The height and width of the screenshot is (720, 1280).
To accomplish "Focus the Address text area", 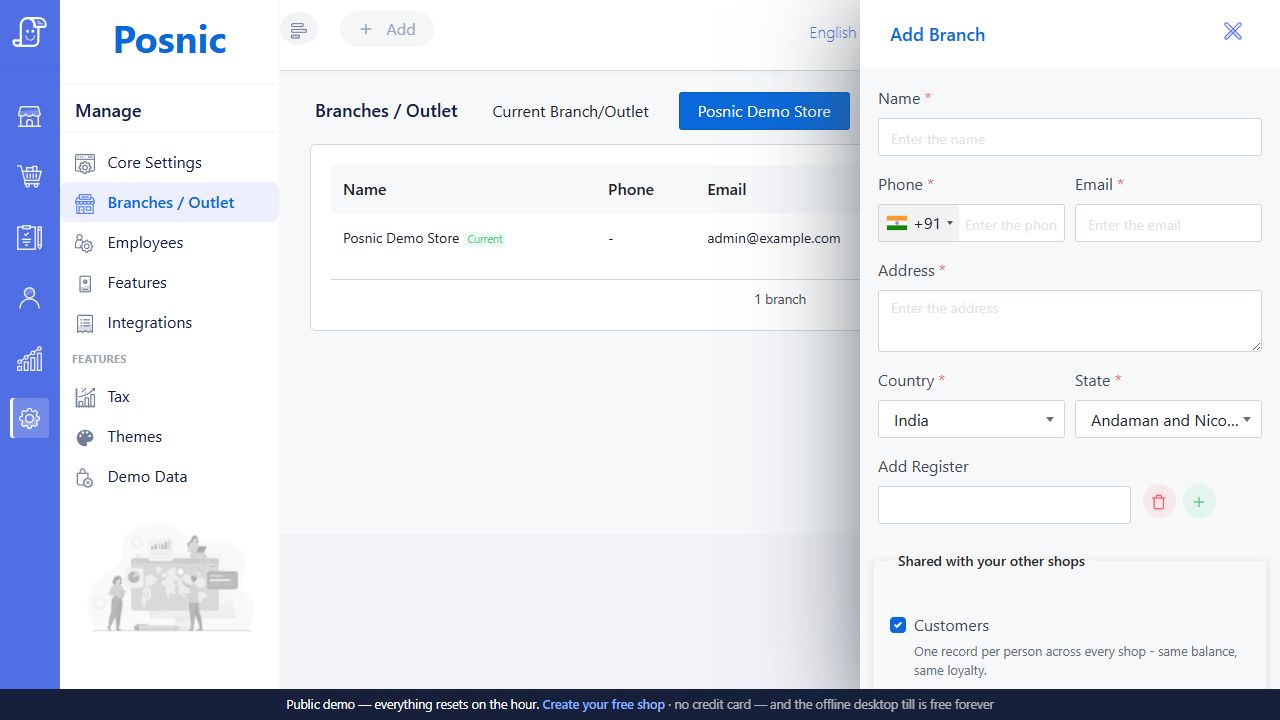I will tap(1069, 321).
